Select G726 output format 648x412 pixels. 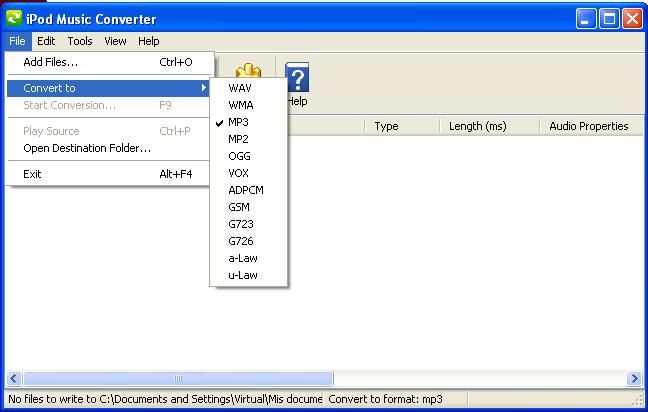click(248, 241)
